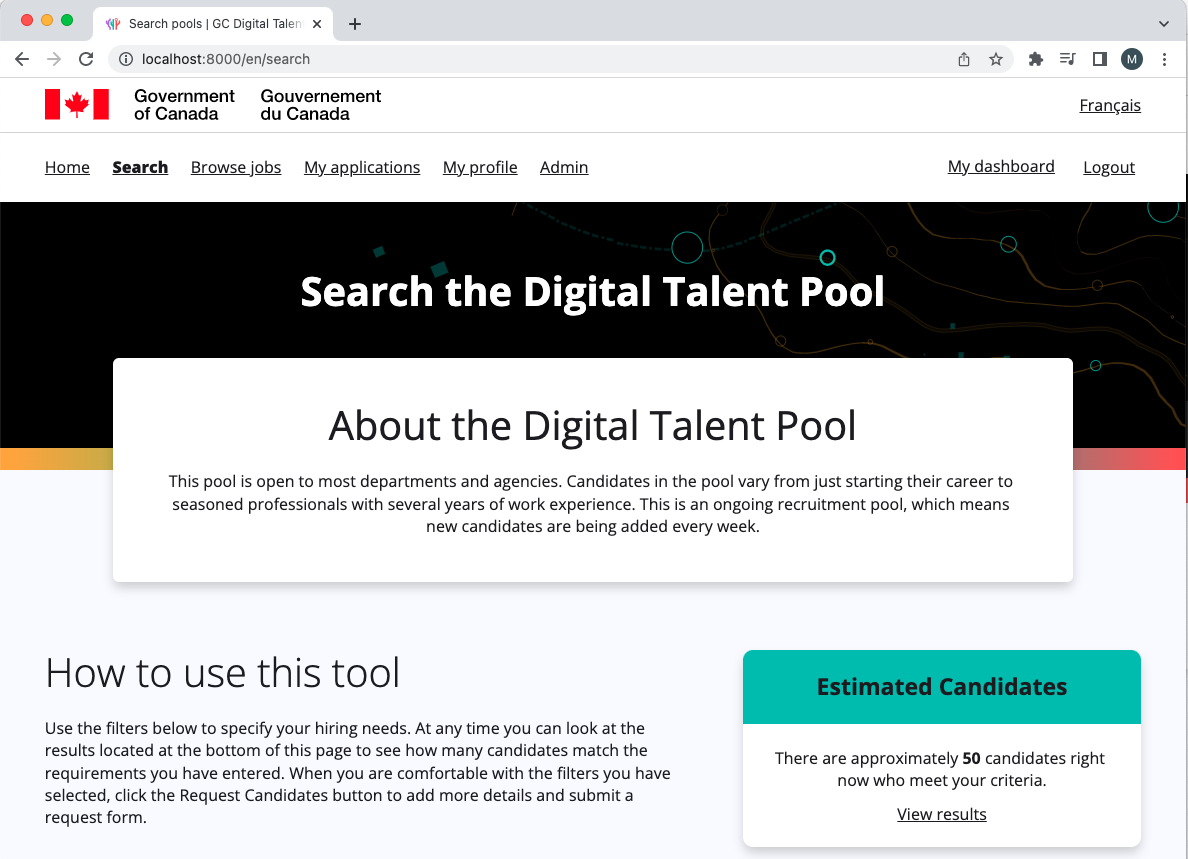Open the browser sidebar panel icon

[x=1099, y=59]
